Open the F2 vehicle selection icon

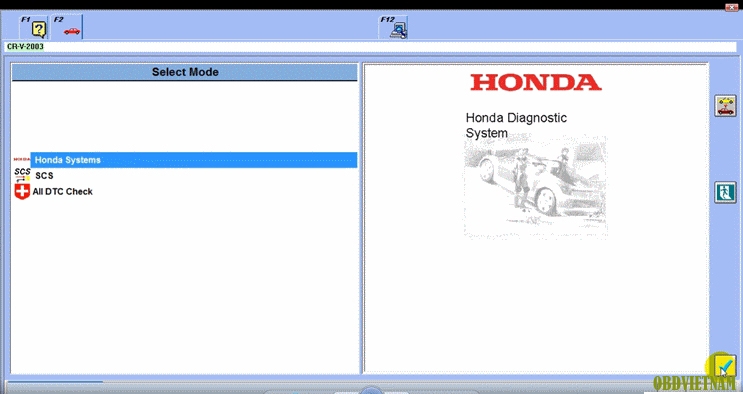click(67, 27)
